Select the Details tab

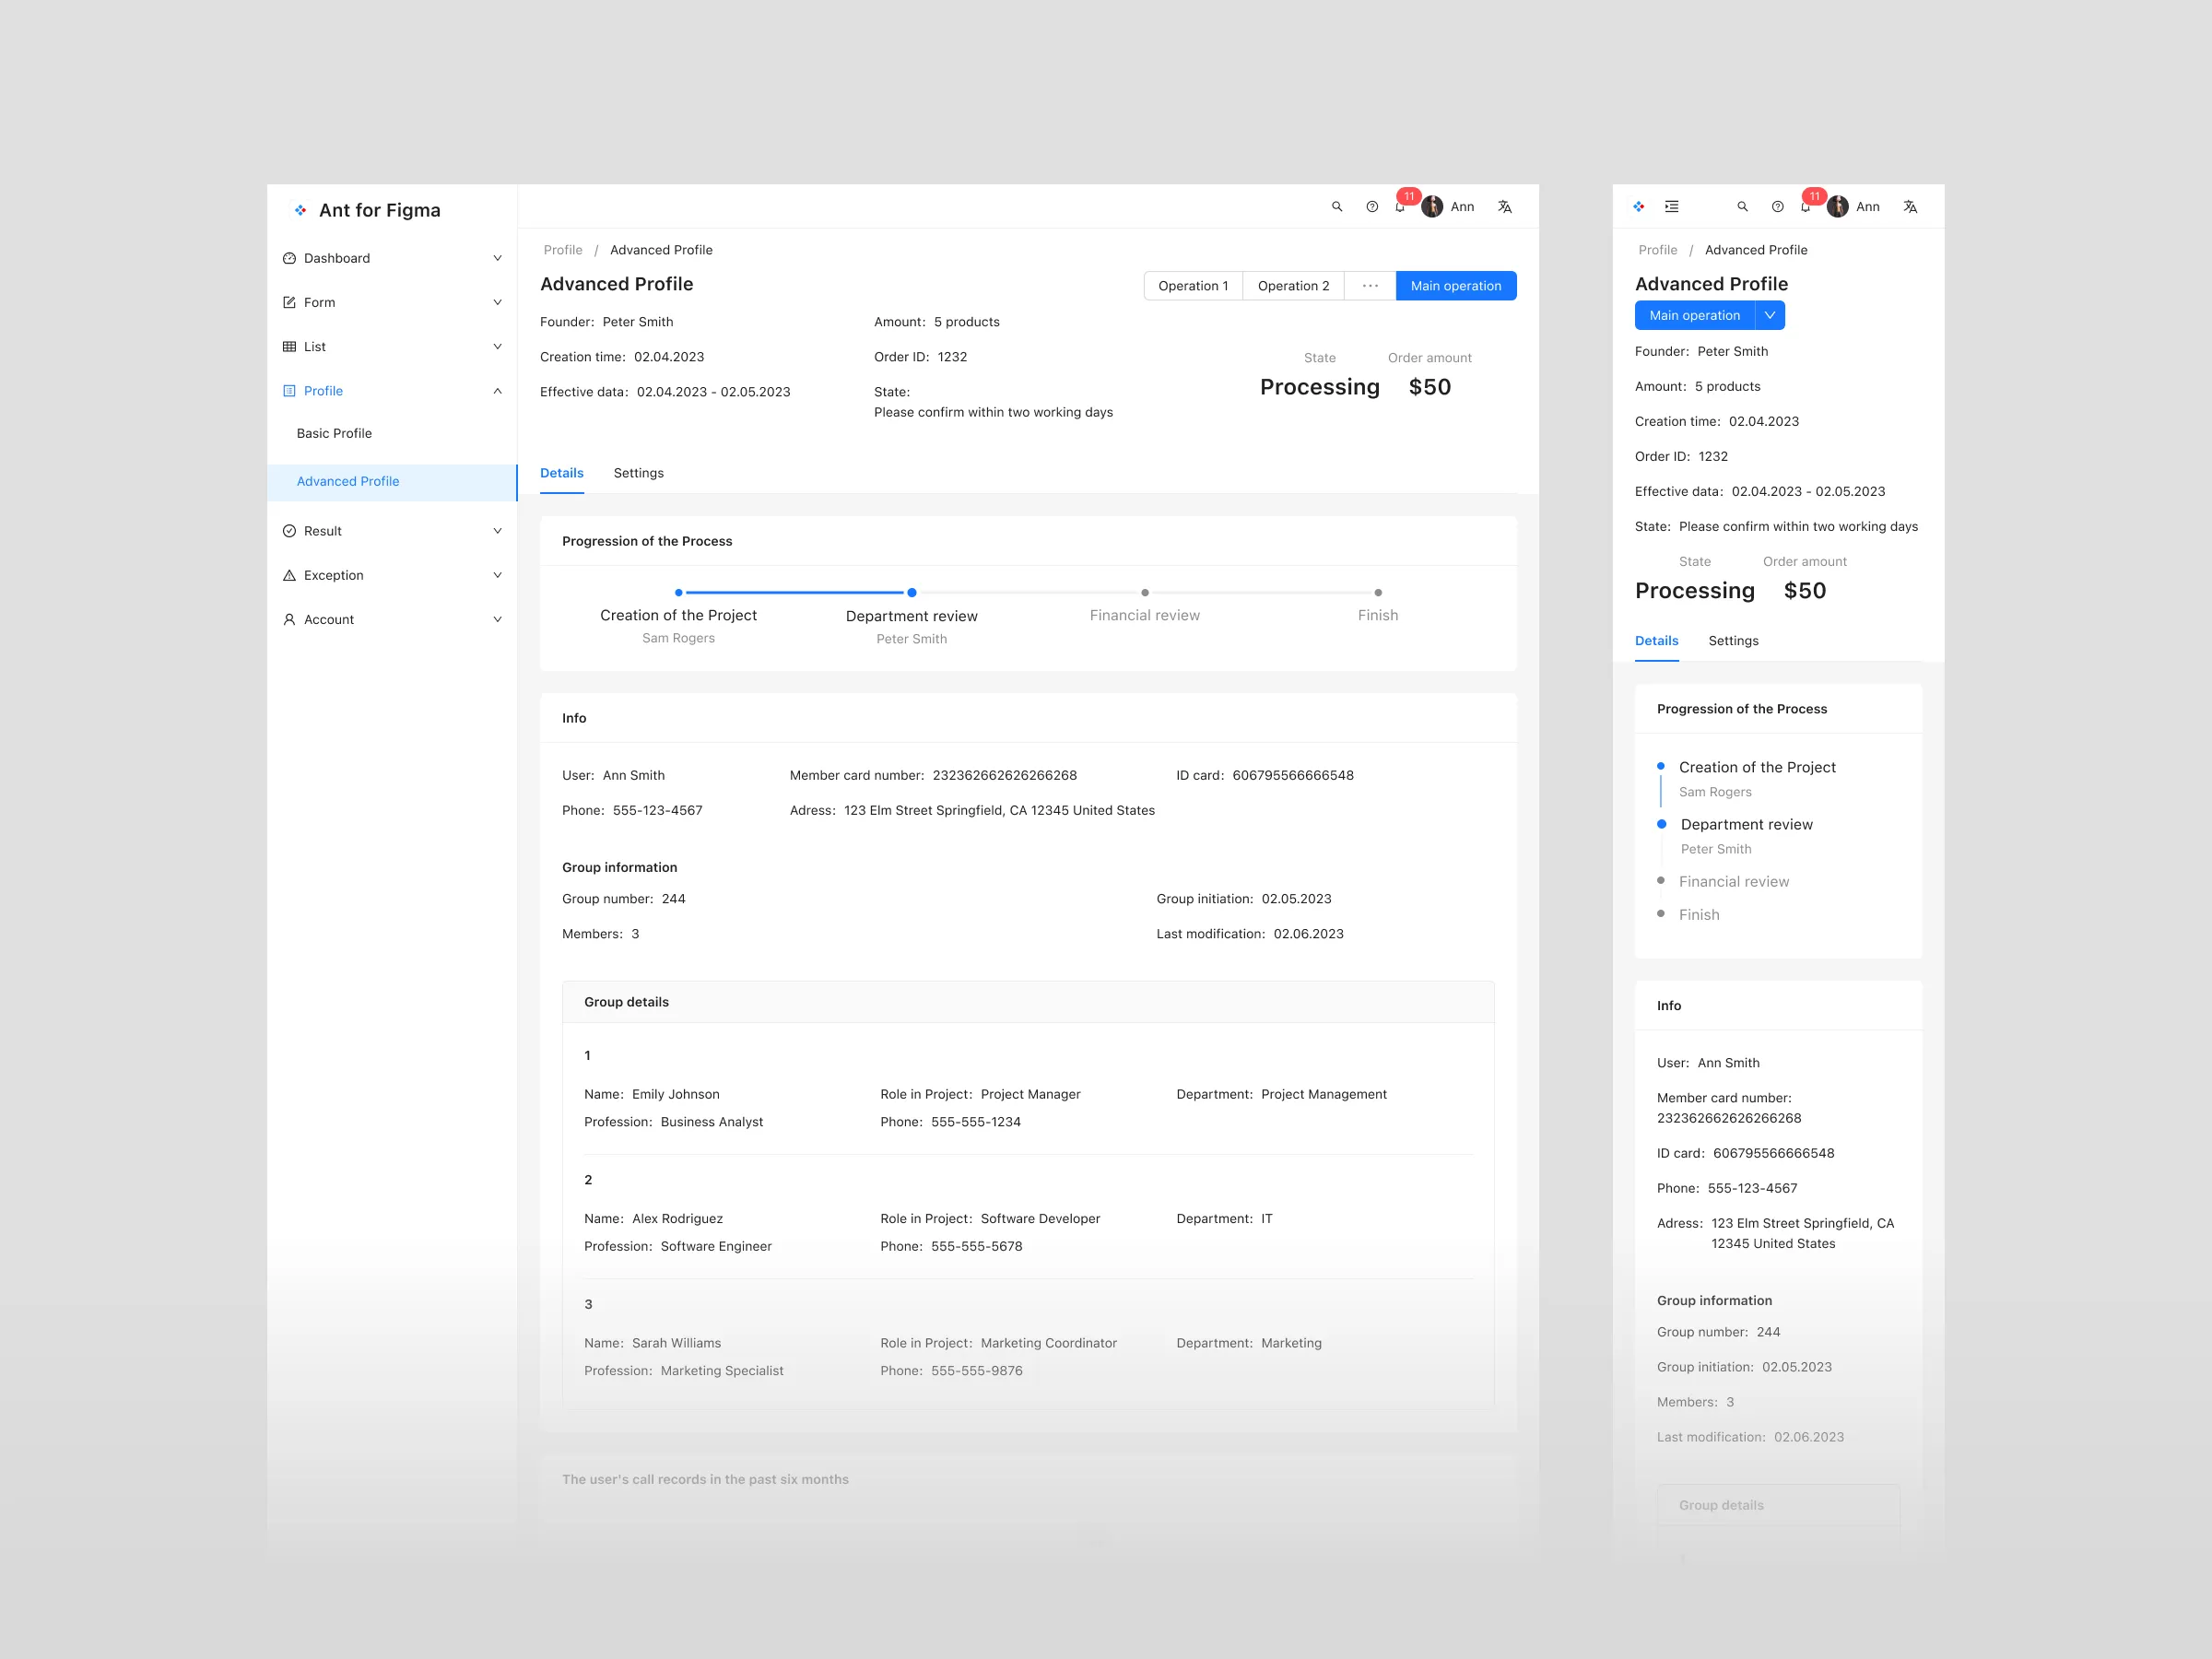pyautogui.click(x=562, y=473)
